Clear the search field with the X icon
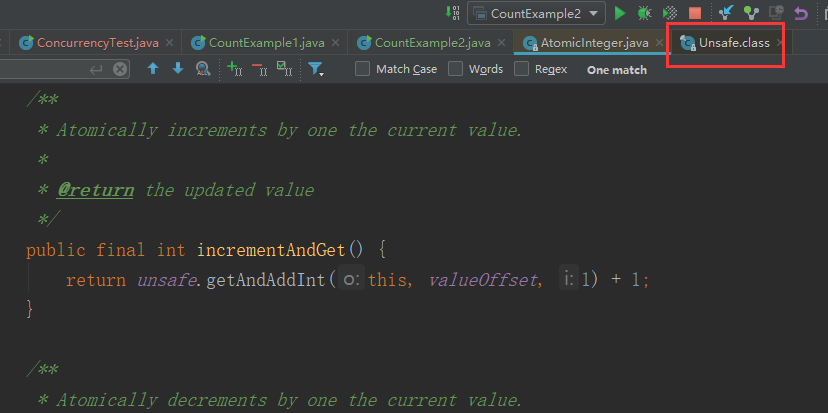This screenshot has width=828, height=413. click(120, 69)
